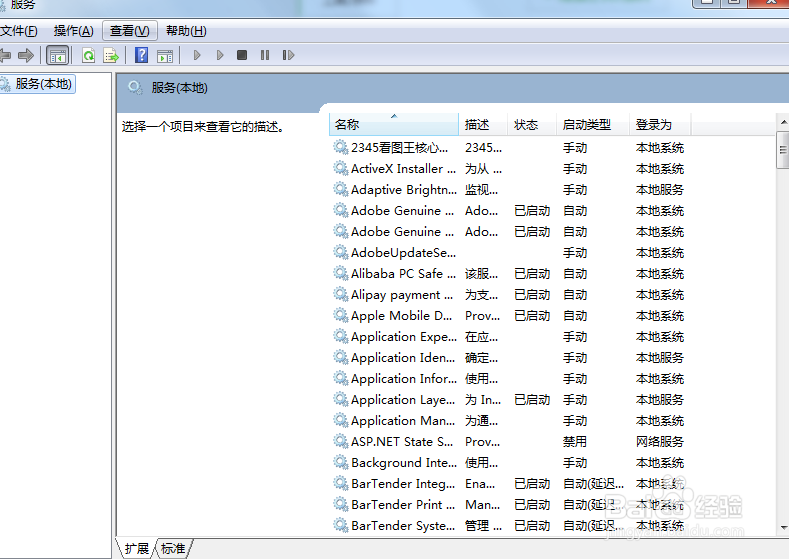The width and height of the screenshot is (789, 559).
Task: Sort by the 描述 column header
Action: (483, 124)
